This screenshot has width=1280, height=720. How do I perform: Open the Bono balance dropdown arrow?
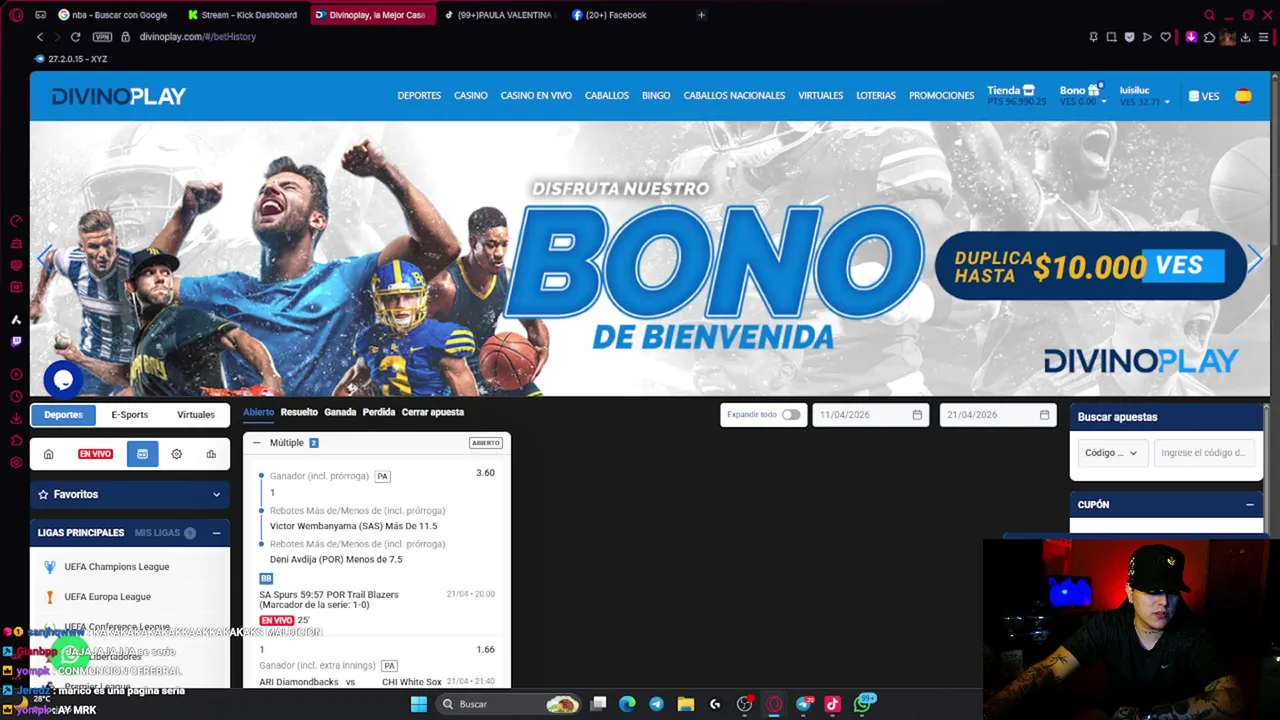point(1104,102)
